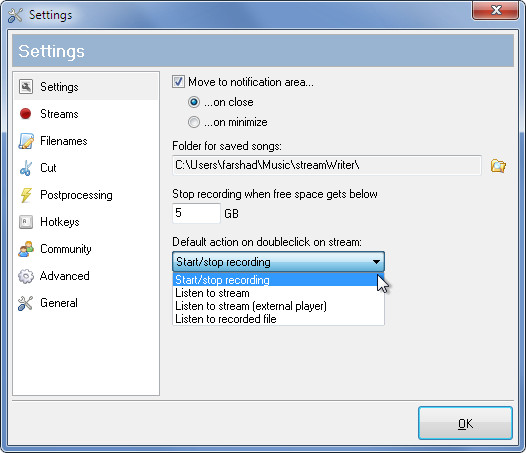526x453 pixels.
Task: Browse for saved songs folder icon
Action: coord(498,165)
